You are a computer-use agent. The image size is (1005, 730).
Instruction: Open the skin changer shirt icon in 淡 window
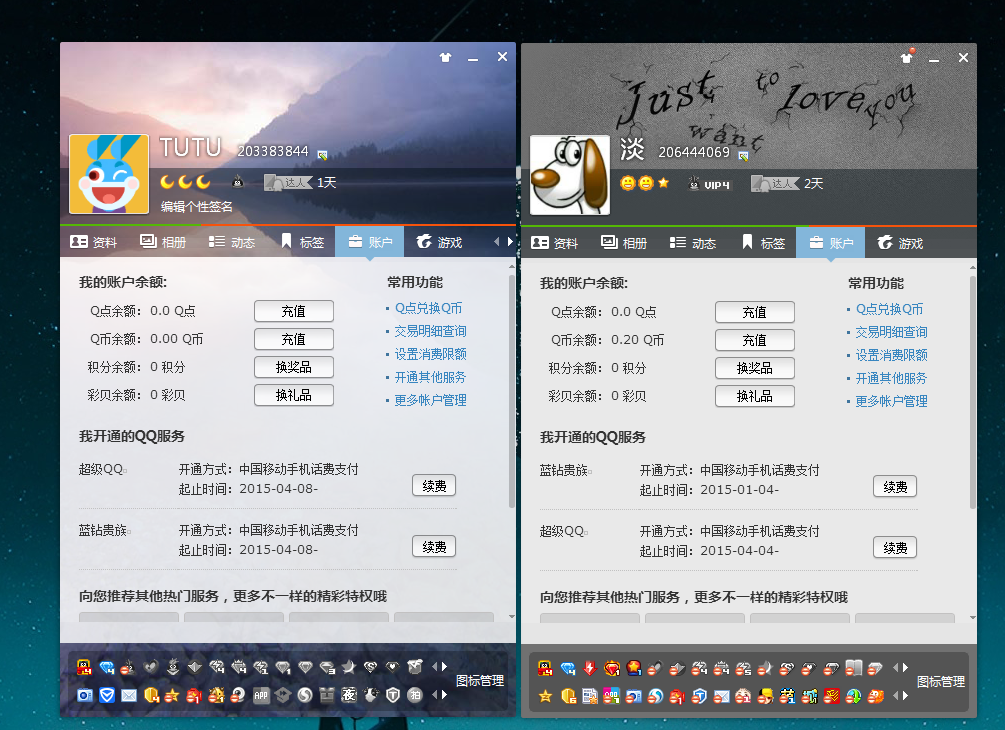[x=906, y=57]
